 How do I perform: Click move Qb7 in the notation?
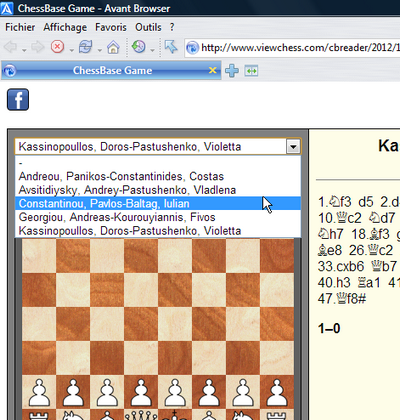384,266
